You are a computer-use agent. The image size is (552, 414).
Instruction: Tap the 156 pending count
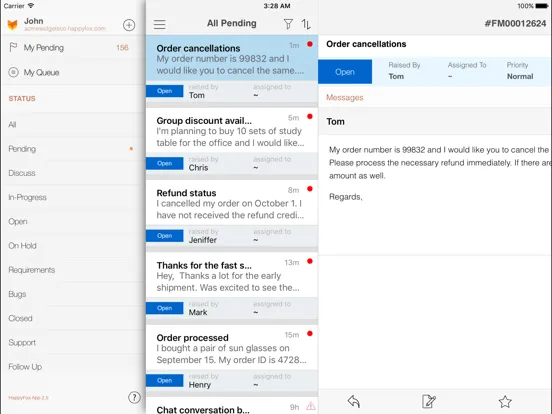point(123,48)
